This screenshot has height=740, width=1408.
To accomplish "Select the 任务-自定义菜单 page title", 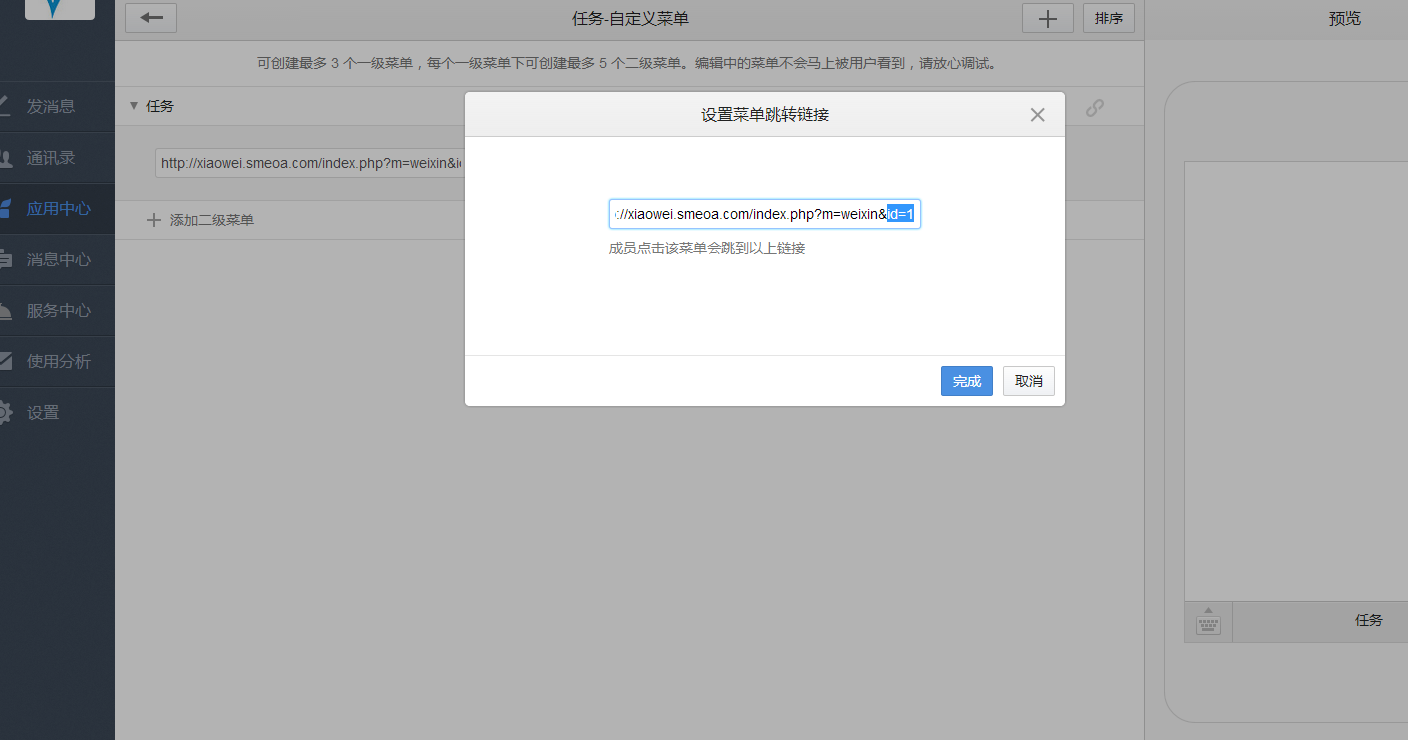I will (630, 18).
